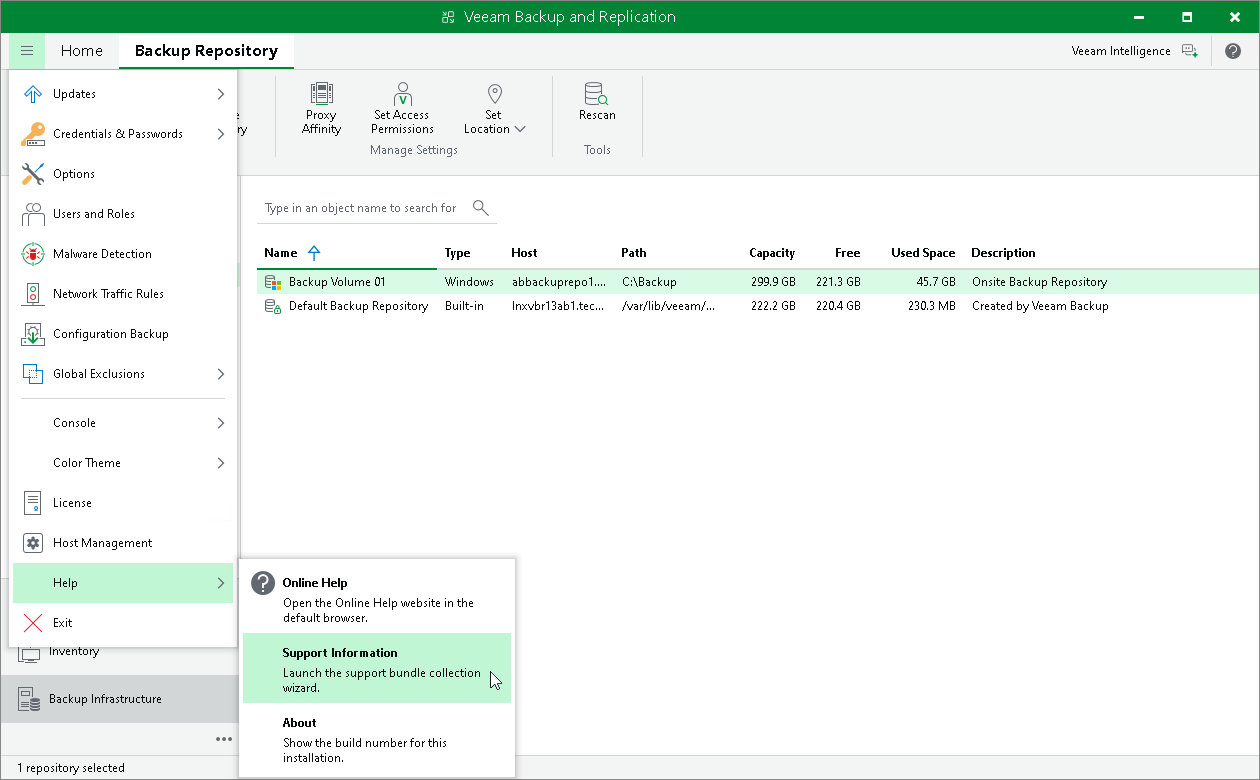
Task: Sort by the Type column header
Action: click(458, 253)
